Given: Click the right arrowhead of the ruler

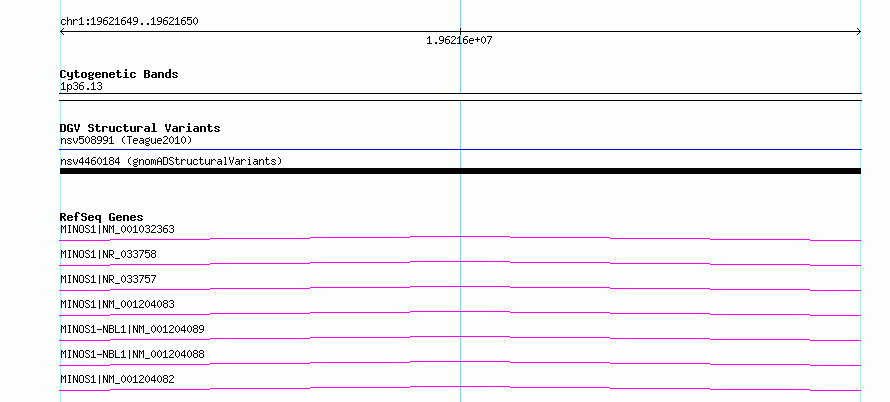Looking at the screenshot, I should [859, 32].
